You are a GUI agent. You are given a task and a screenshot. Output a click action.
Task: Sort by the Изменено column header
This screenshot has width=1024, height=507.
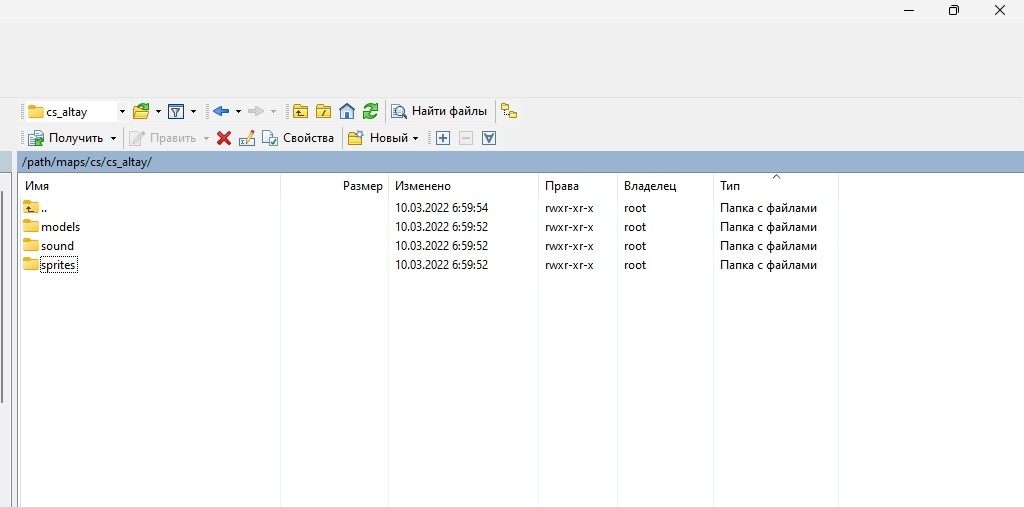pyautogui.click(x=423, y=186)
